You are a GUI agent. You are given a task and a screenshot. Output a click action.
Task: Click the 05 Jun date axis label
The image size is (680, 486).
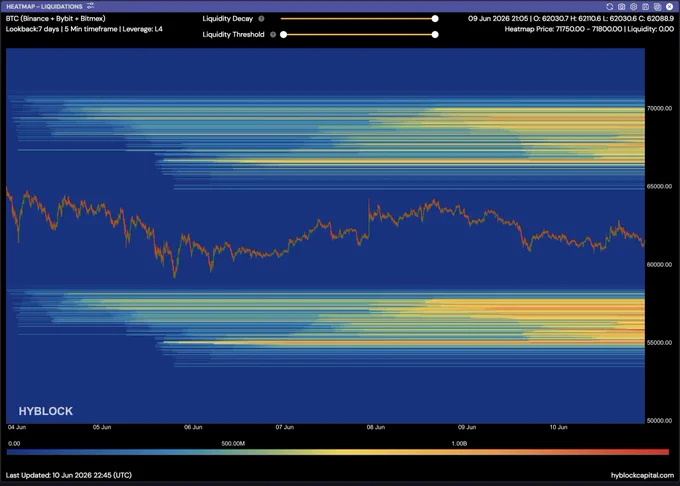tap(102, 427)
